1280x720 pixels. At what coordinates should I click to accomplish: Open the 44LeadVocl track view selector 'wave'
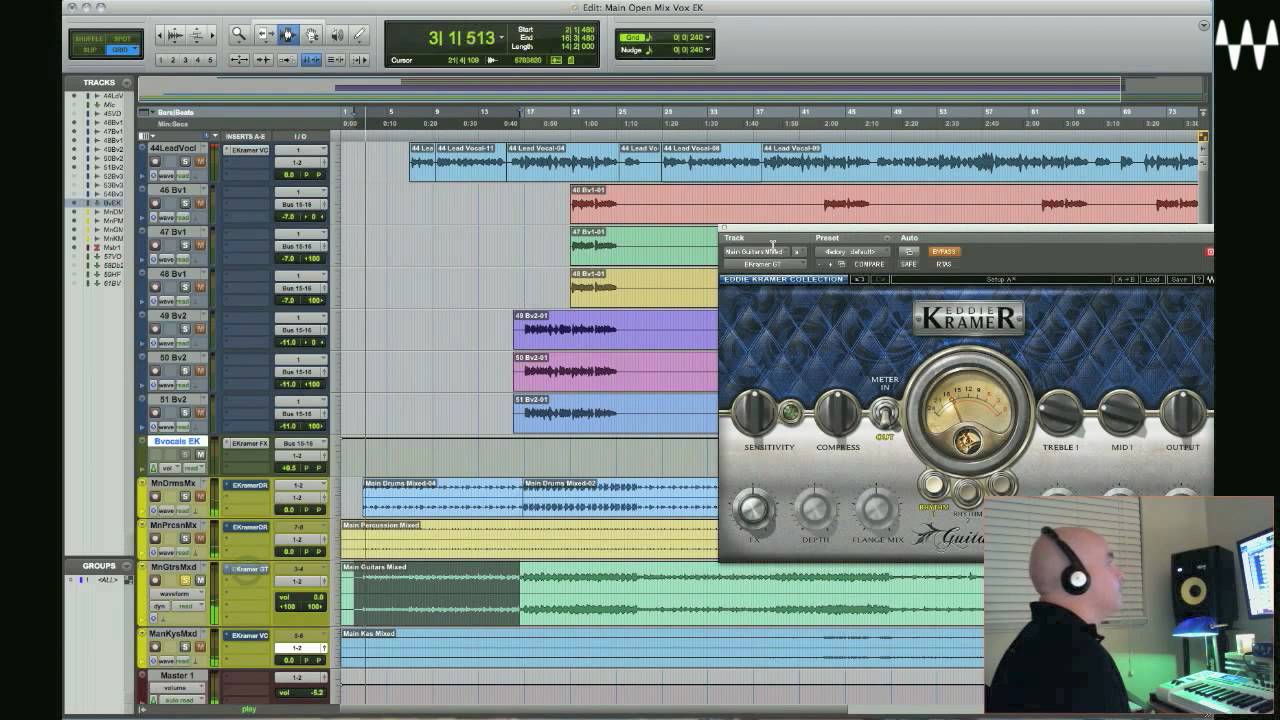[167, 175]
